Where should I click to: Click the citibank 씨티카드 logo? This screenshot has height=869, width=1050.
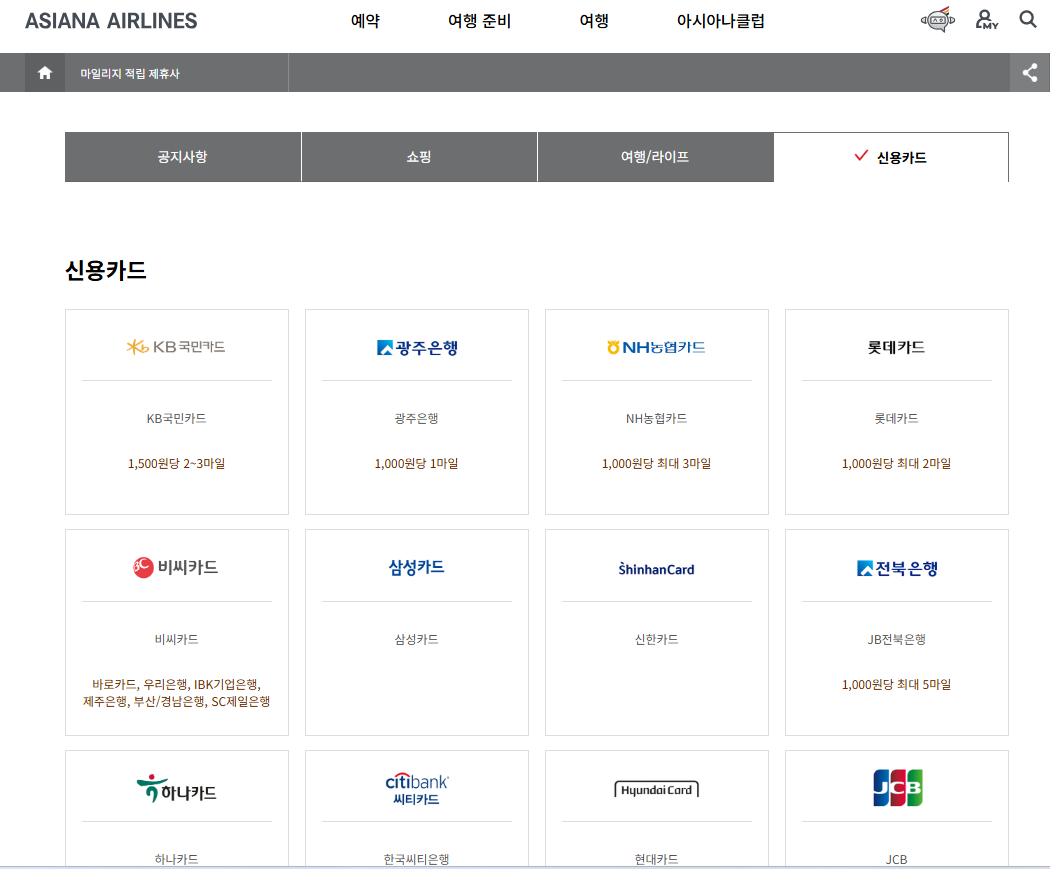click(x=417, y=789)
